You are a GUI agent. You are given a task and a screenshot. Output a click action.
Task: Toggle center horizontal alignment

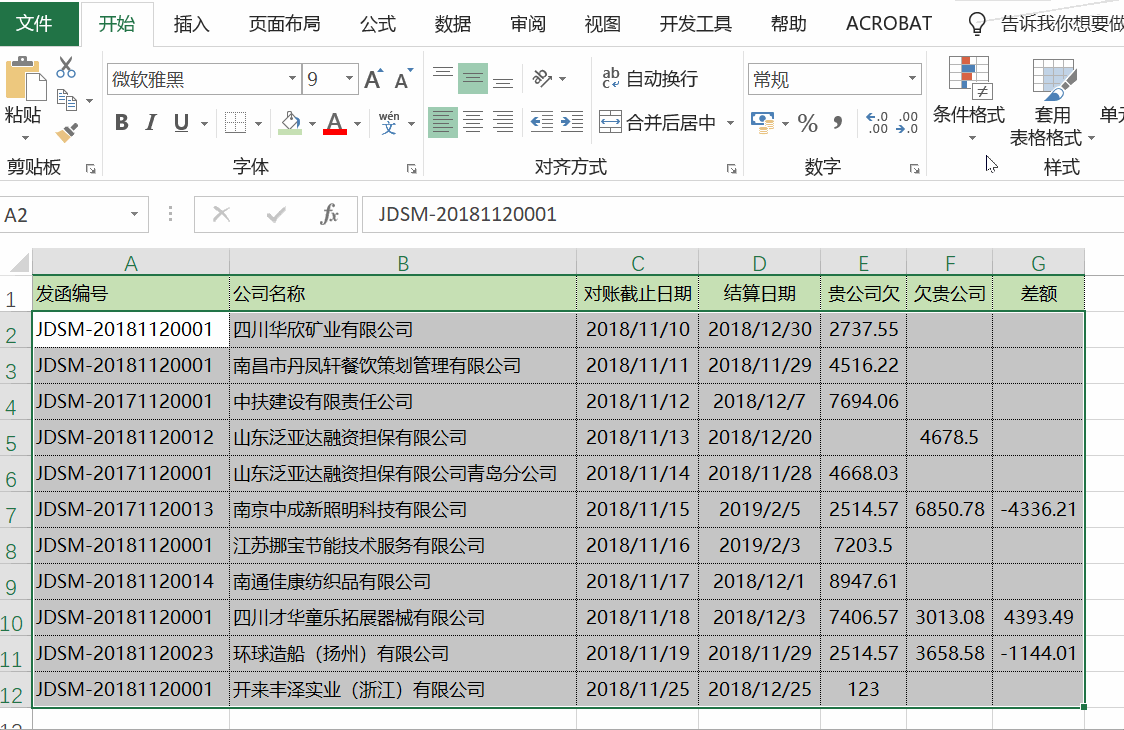click(x=472, y=123)
